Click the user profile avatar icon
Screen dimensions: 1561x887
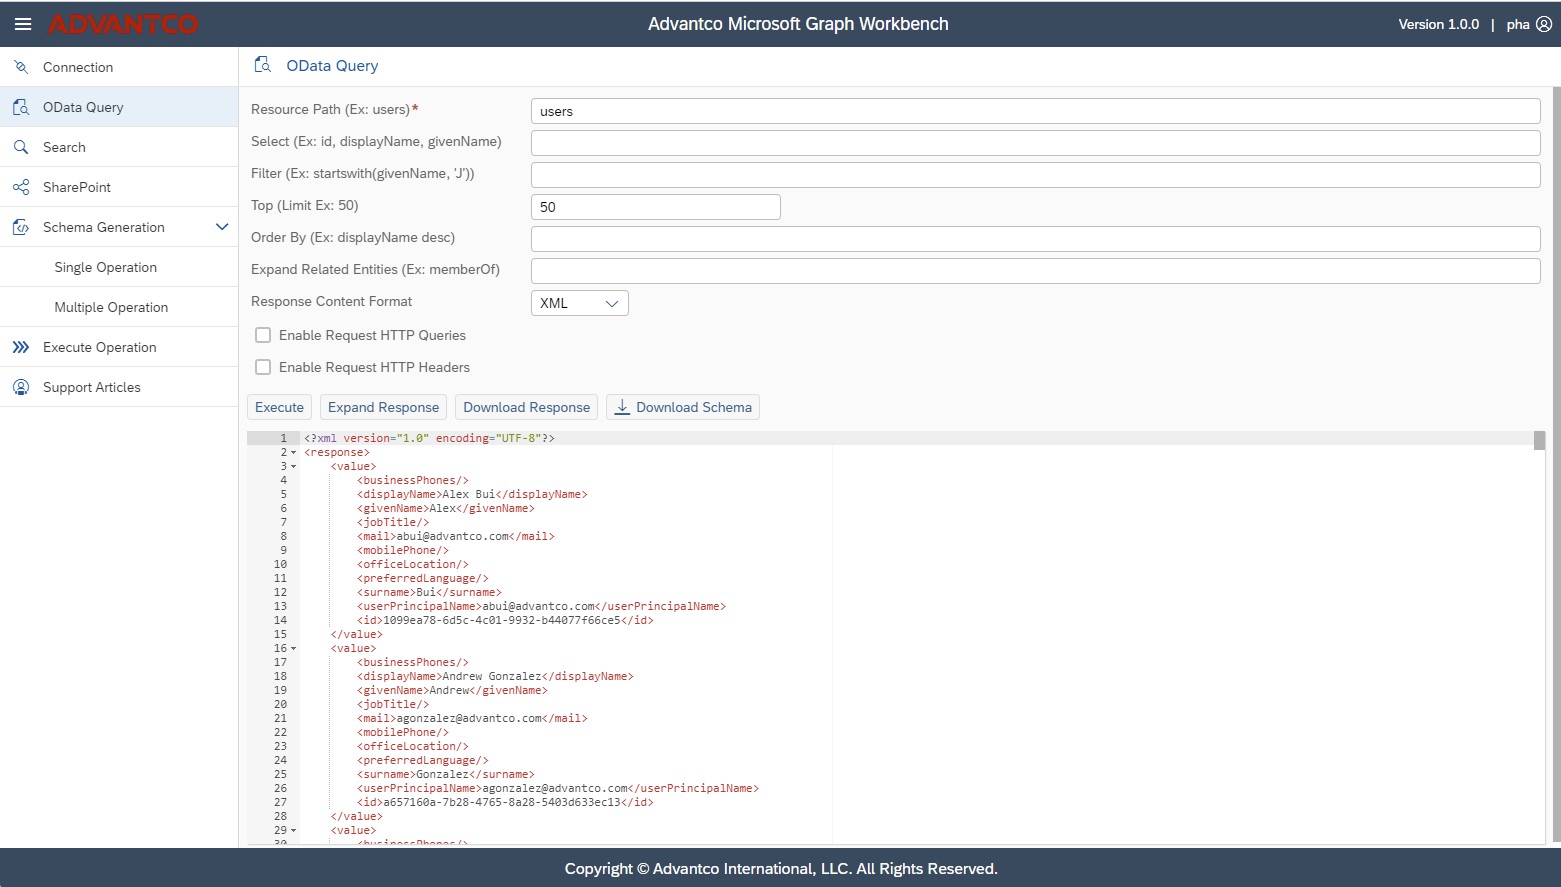click(x=1544, y=24)
